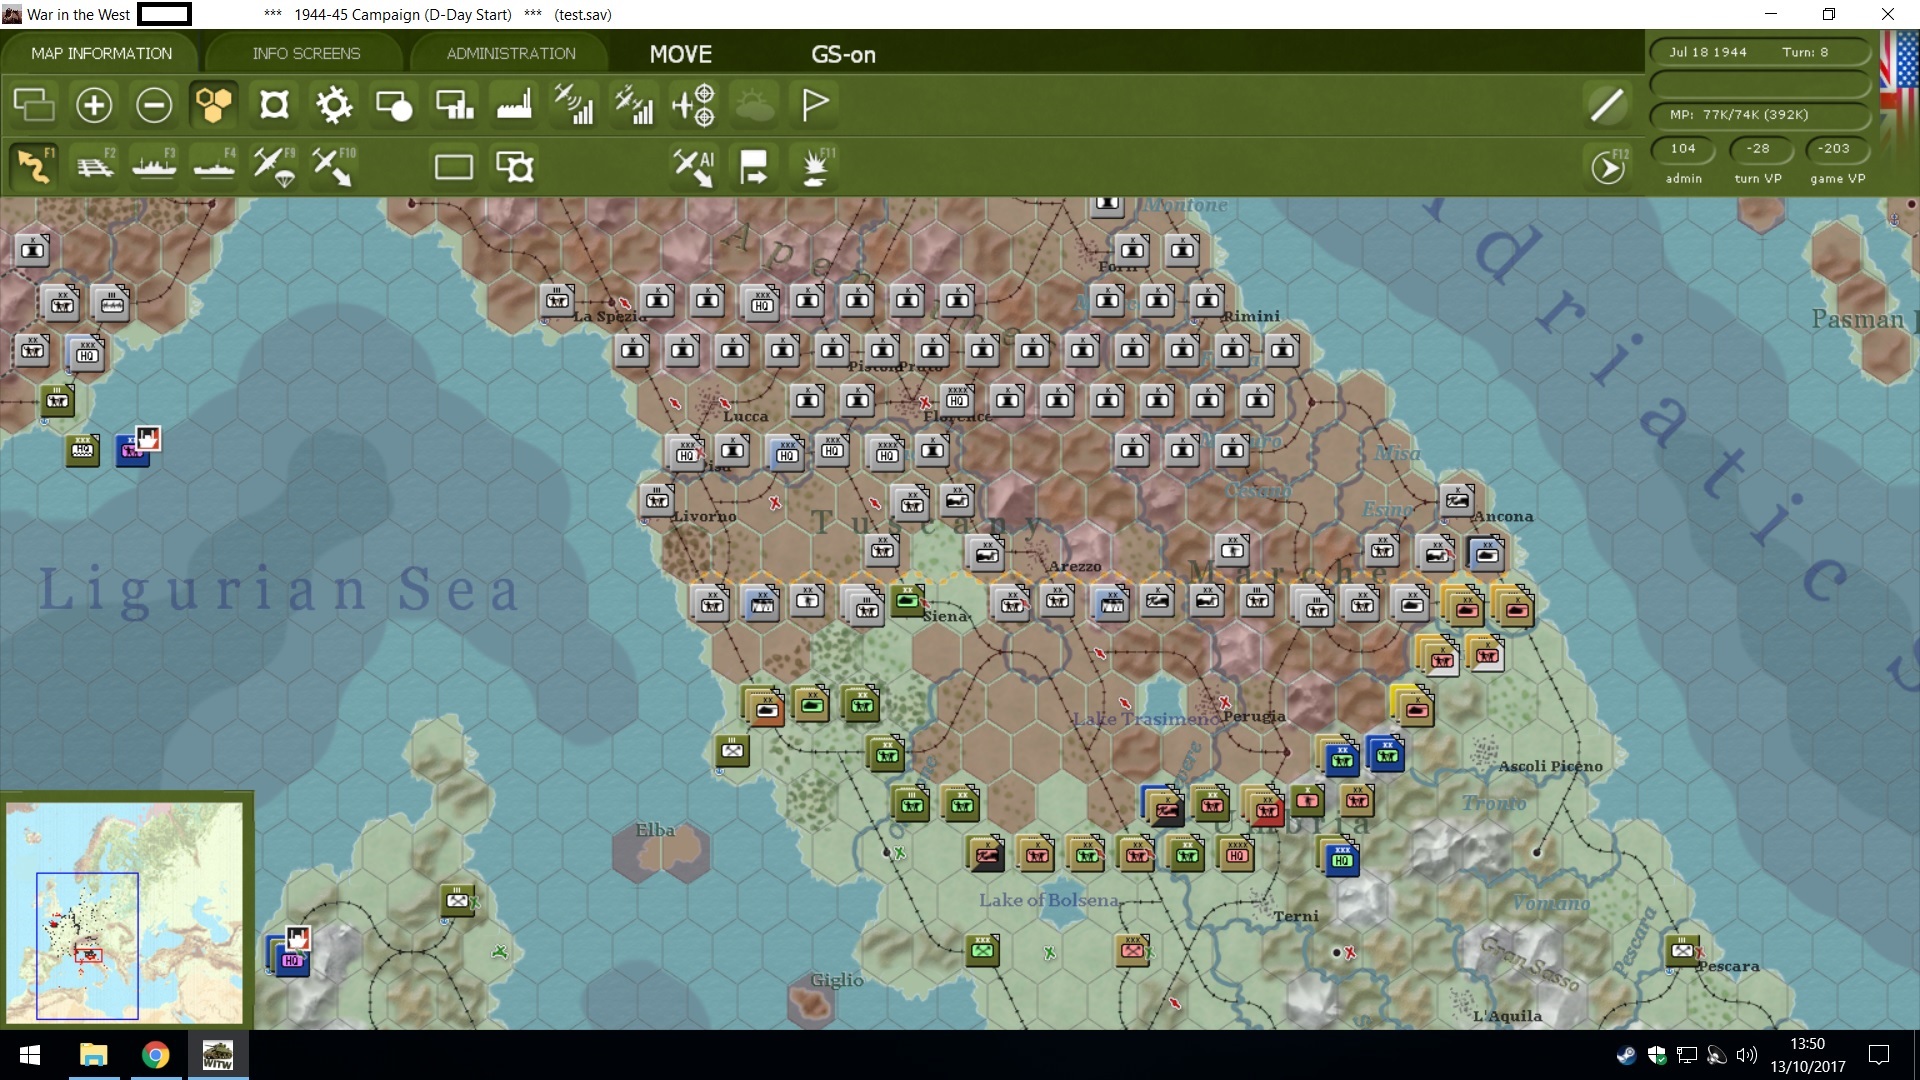
Task: Click the Perugia city label
Action: coord(1254,716)
